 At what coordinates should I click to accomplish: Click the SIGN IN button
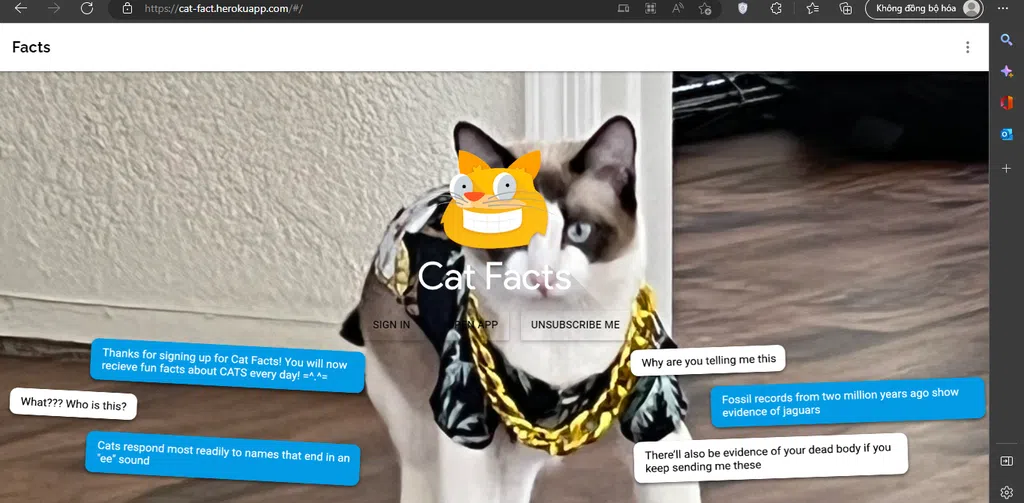coord(391,325)
